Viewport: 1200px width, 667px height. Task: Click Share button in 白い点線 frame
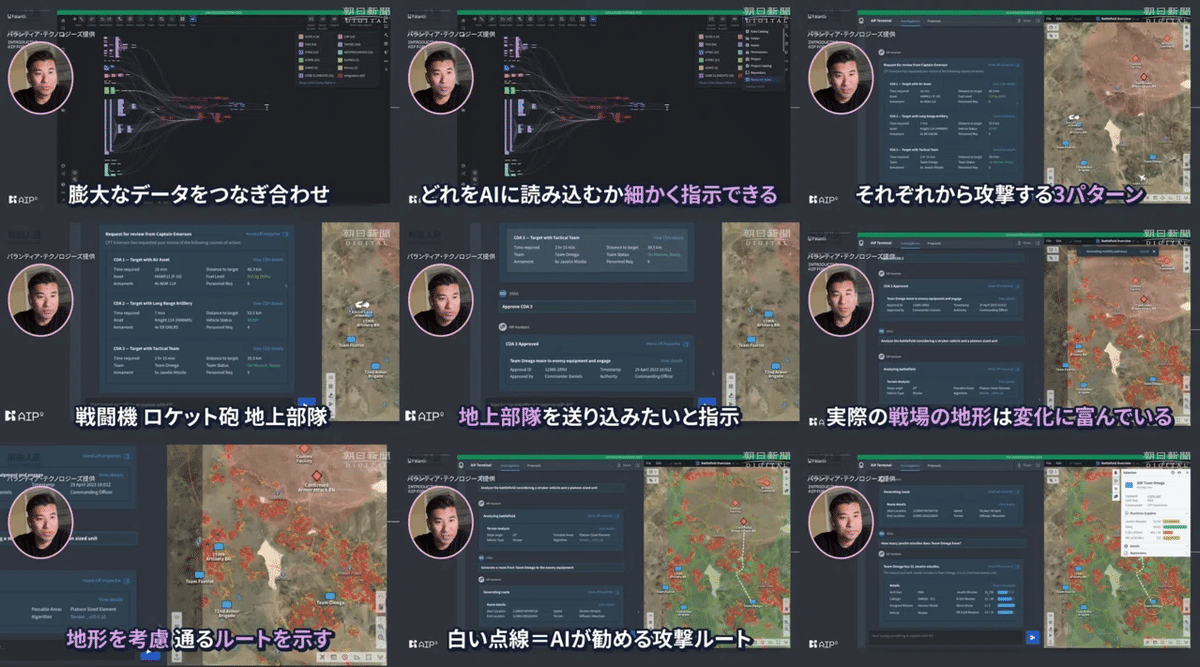[625, 465]
